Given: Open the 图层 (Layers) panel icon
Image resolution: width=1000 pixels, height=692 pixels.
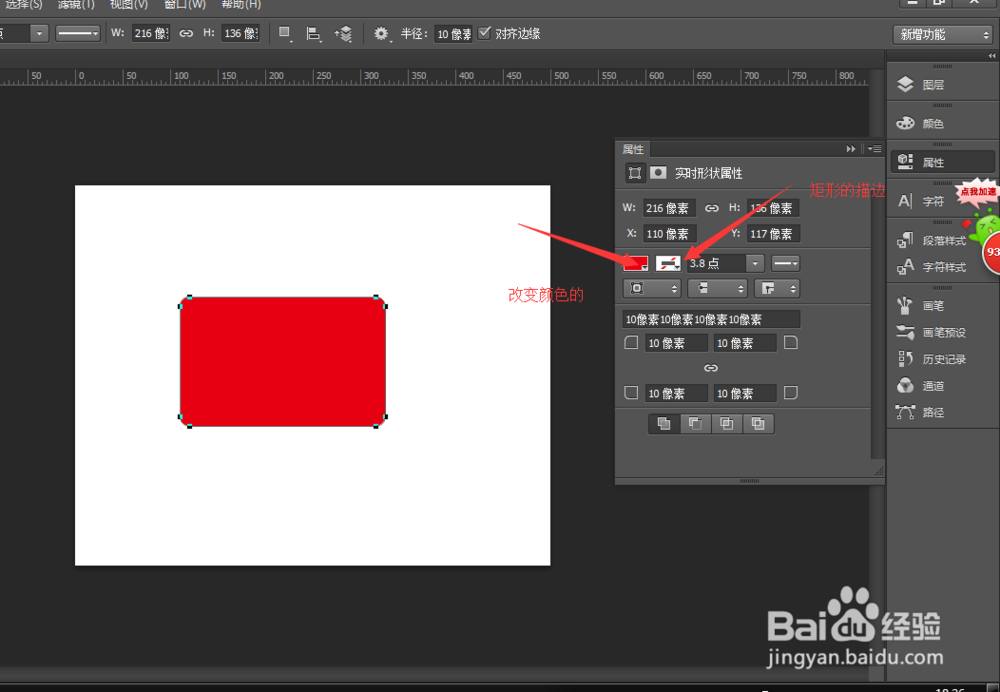Looking at the screenshot, I should coord(906,84).
